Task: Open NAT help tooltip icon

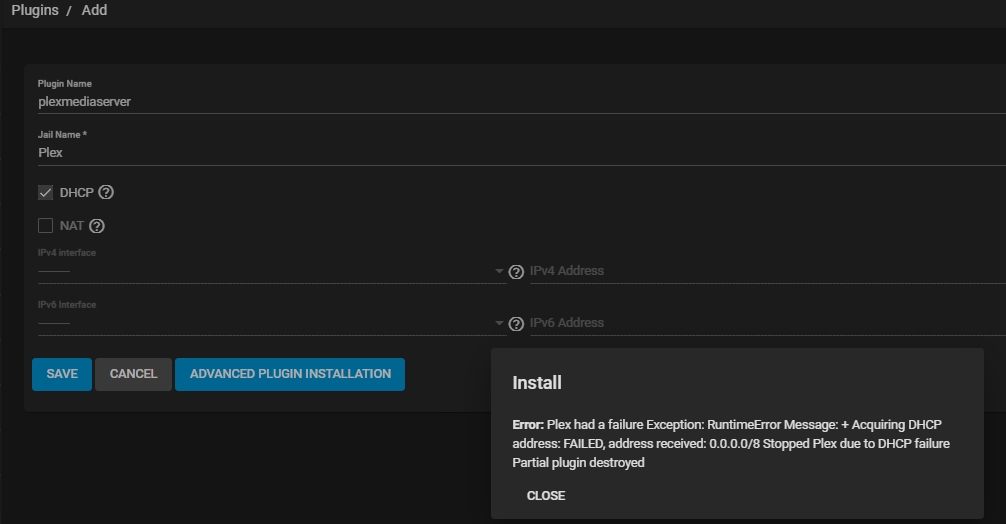Action: [96, 226]
